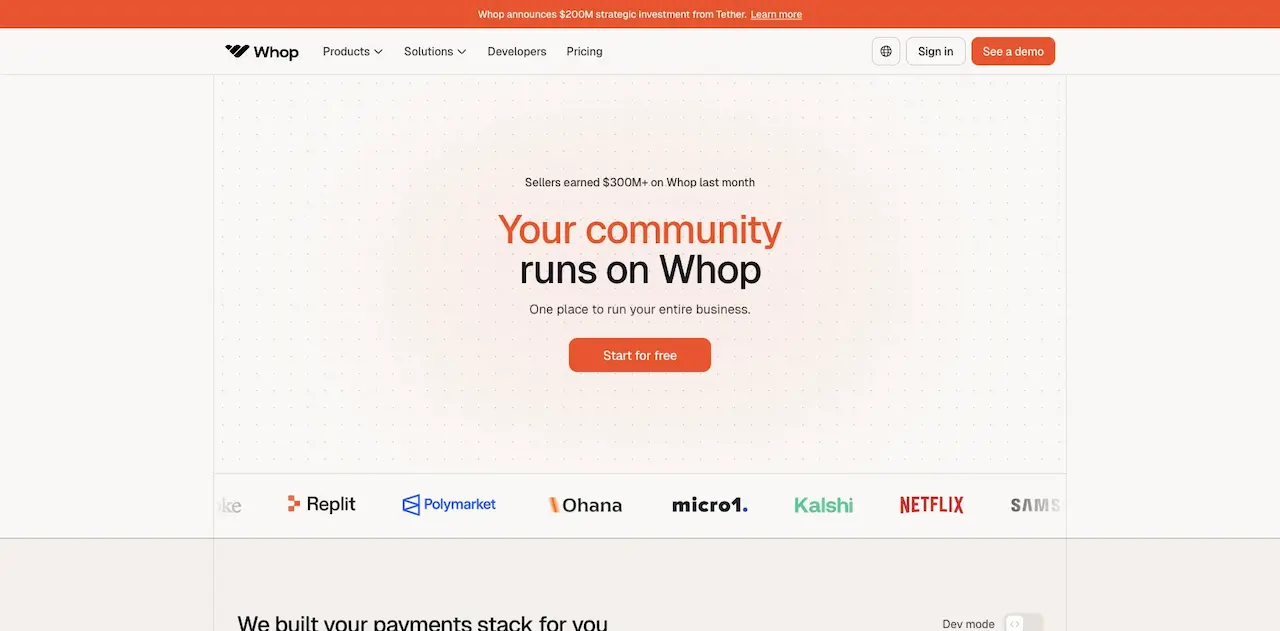Click the Your community runs on Whop headline
This screenshot has height=631, width=1280.
[x=640, y=249]
